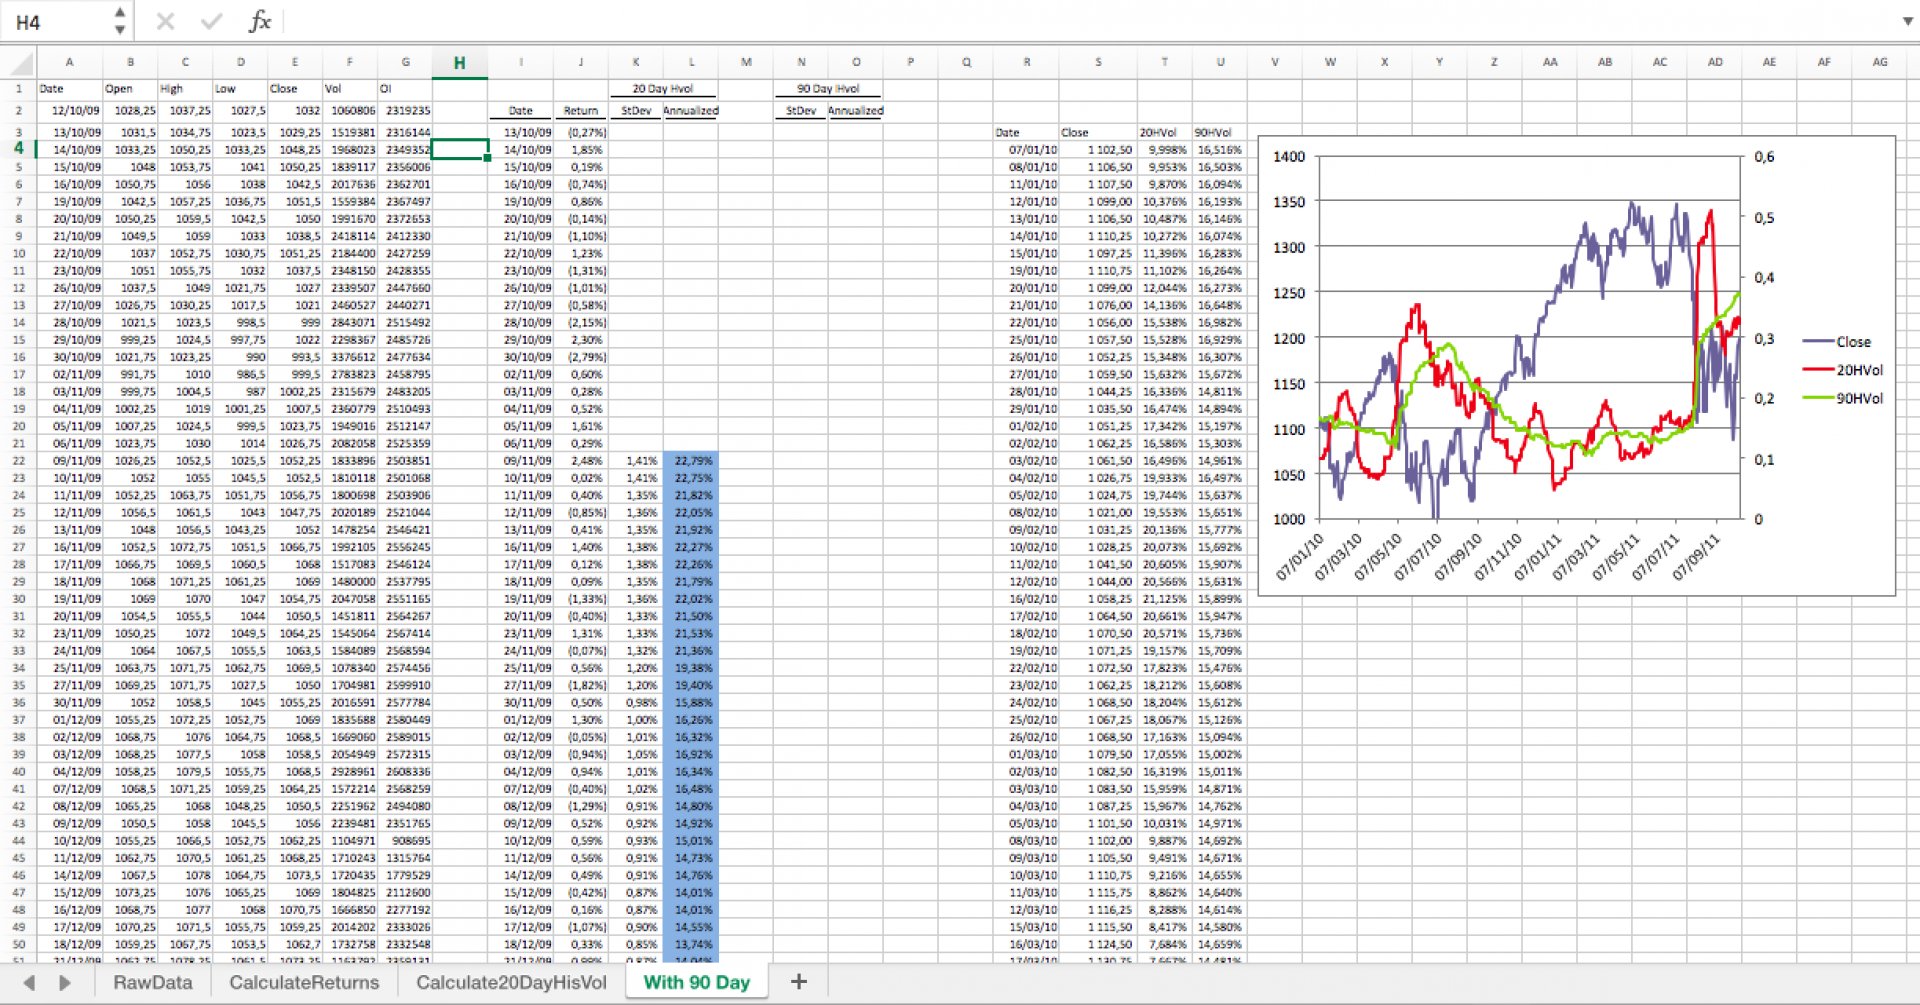Viewport: 1920px width, 1005px height.
Task: Click the fx insert function icon
Action: (x=260, y=21)
